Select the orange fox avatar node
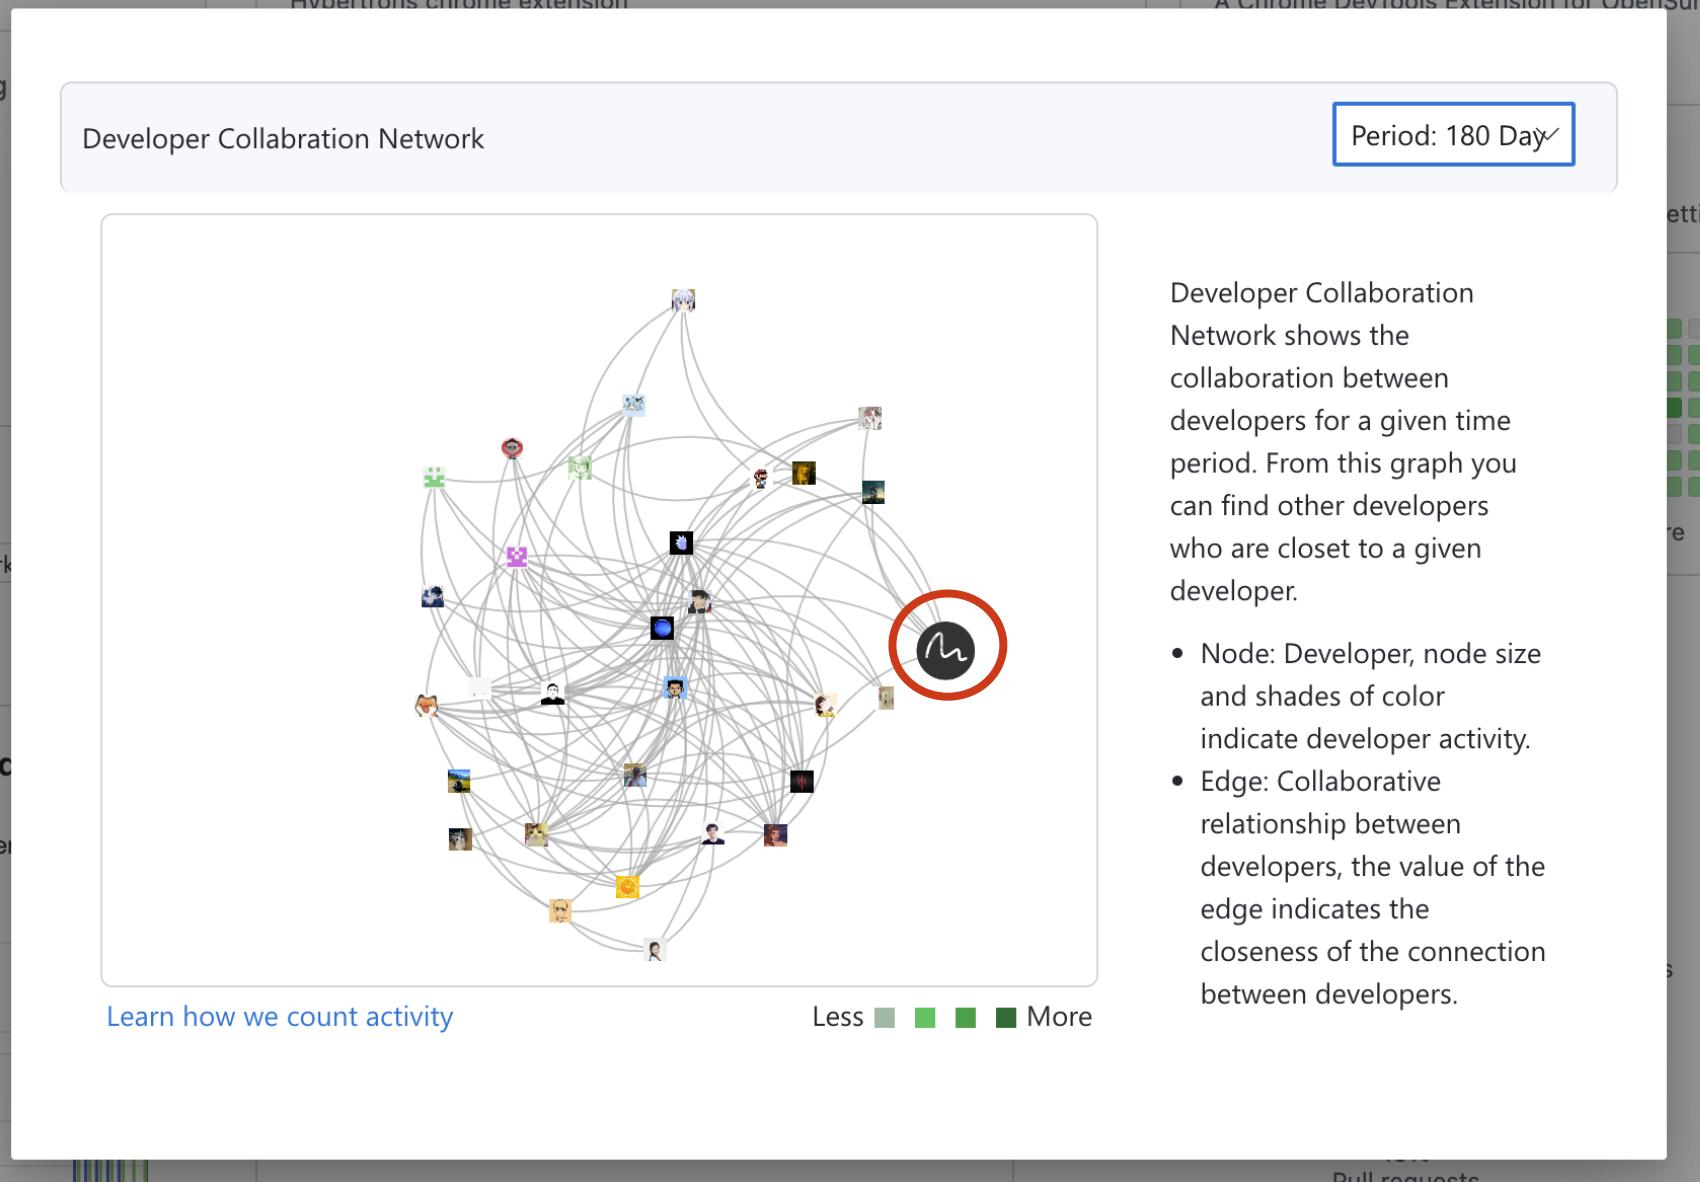This screenshot has width=1700, height=1182. (427, 705)
